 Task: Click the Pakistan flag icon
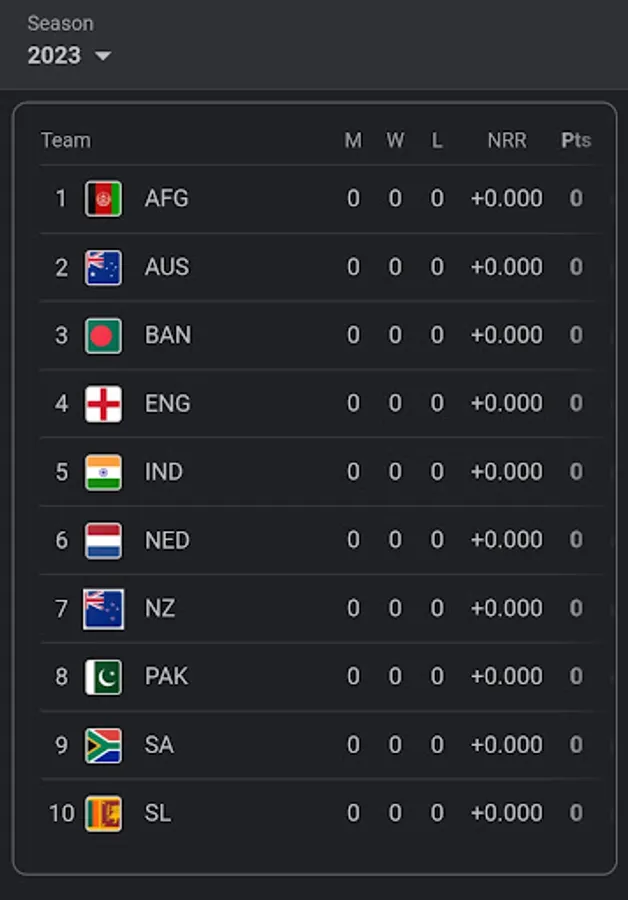[x=103, y=677]
